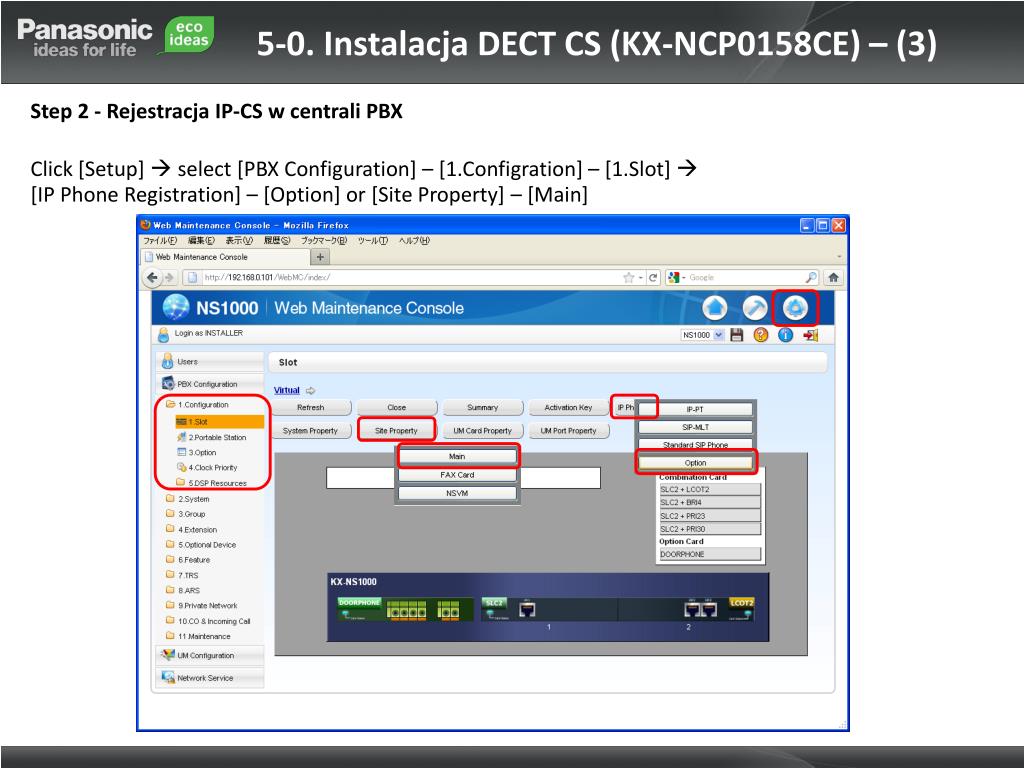Select 1.Slot in the tree

tap(219, 422)
